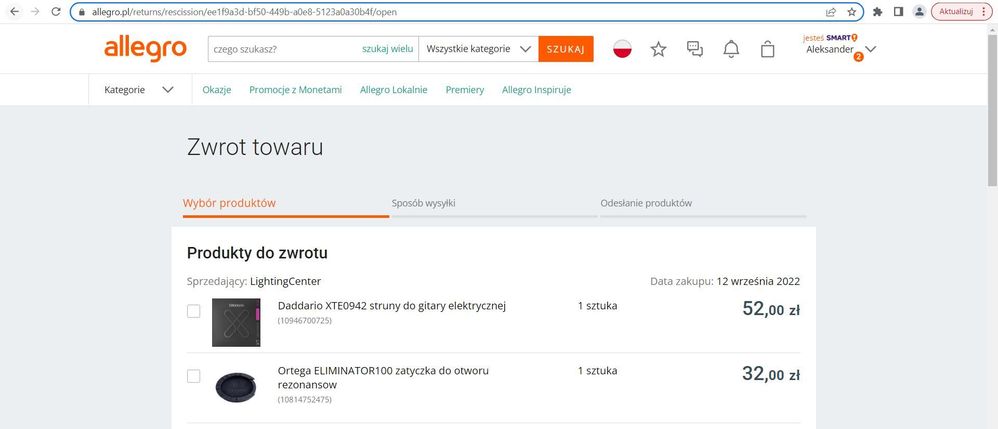Click the seller name LightingCenter
Screen dimensions: 998x429
click(x=285, y=281)
